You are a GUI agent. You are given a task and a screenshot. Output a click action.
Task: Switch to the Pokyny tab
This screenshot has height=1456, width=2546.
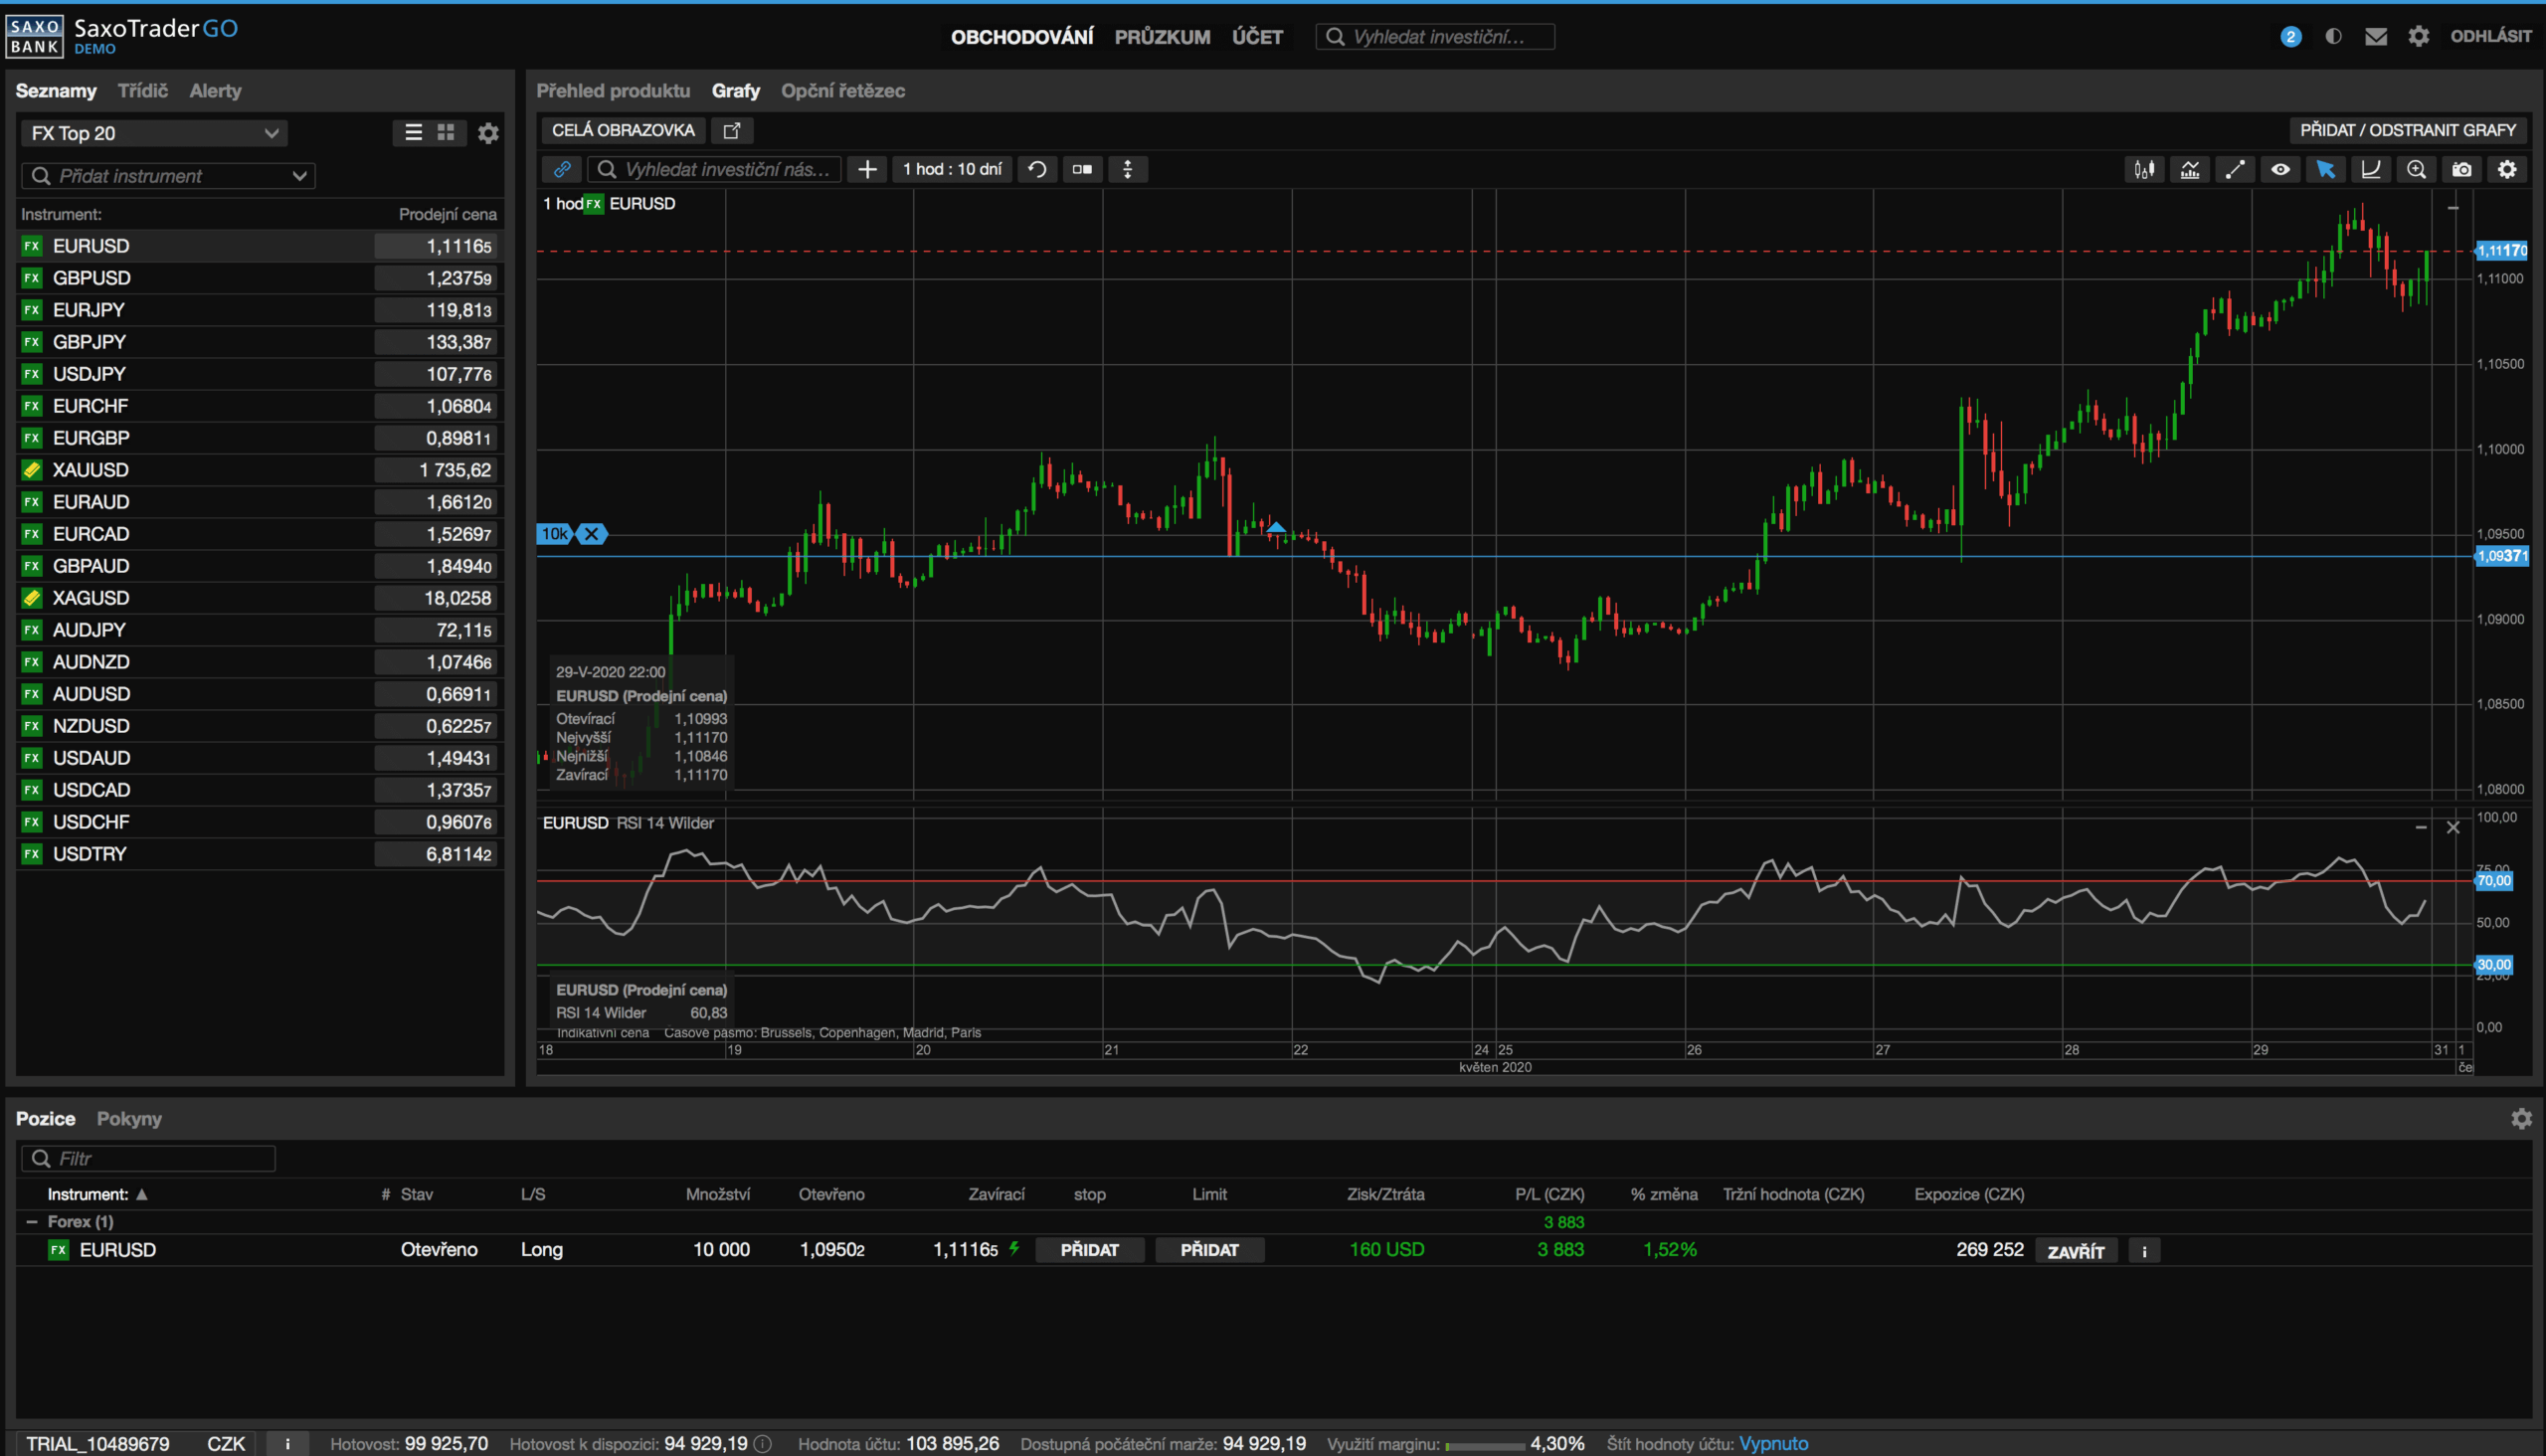[x=129, y=1119]
